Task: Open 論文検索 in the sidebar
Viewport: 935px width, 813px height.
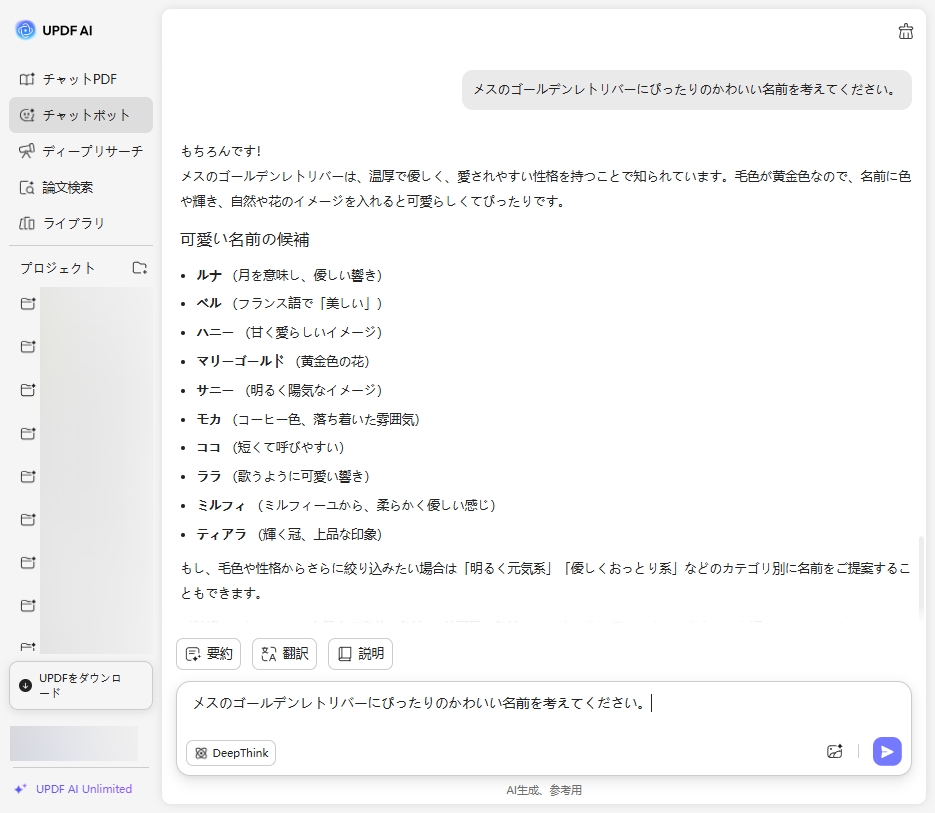Action: 81,187
